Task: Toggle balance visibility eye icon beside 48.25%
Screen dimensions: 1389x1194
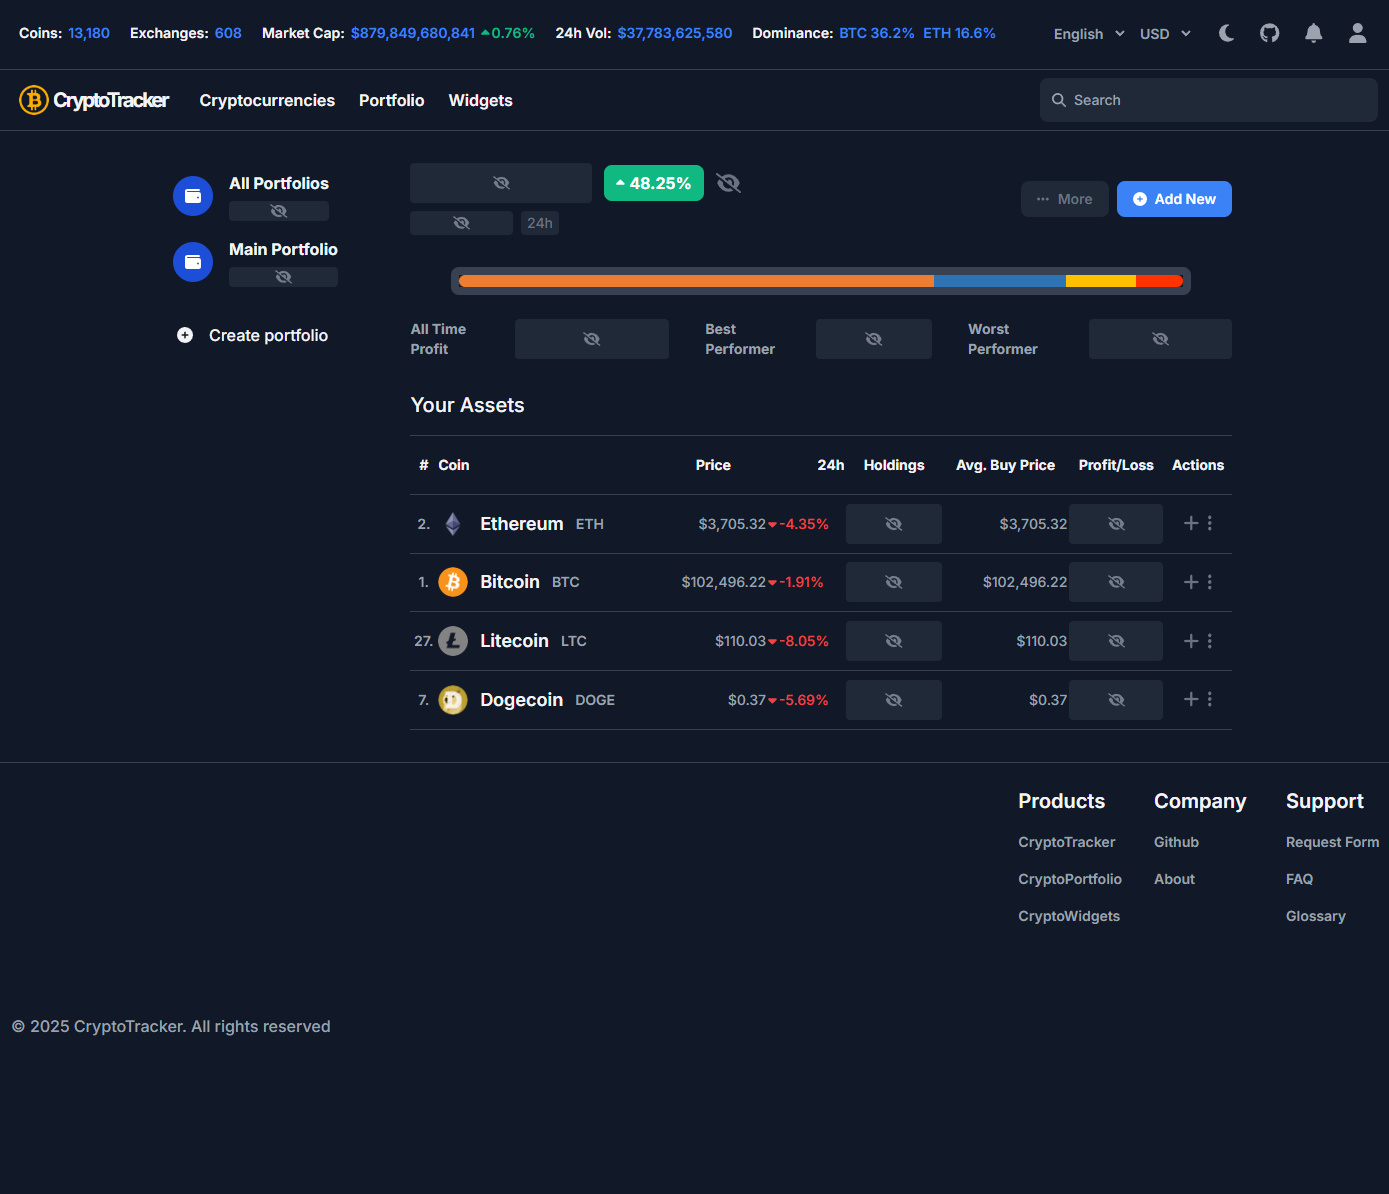Action: [728, 183]
